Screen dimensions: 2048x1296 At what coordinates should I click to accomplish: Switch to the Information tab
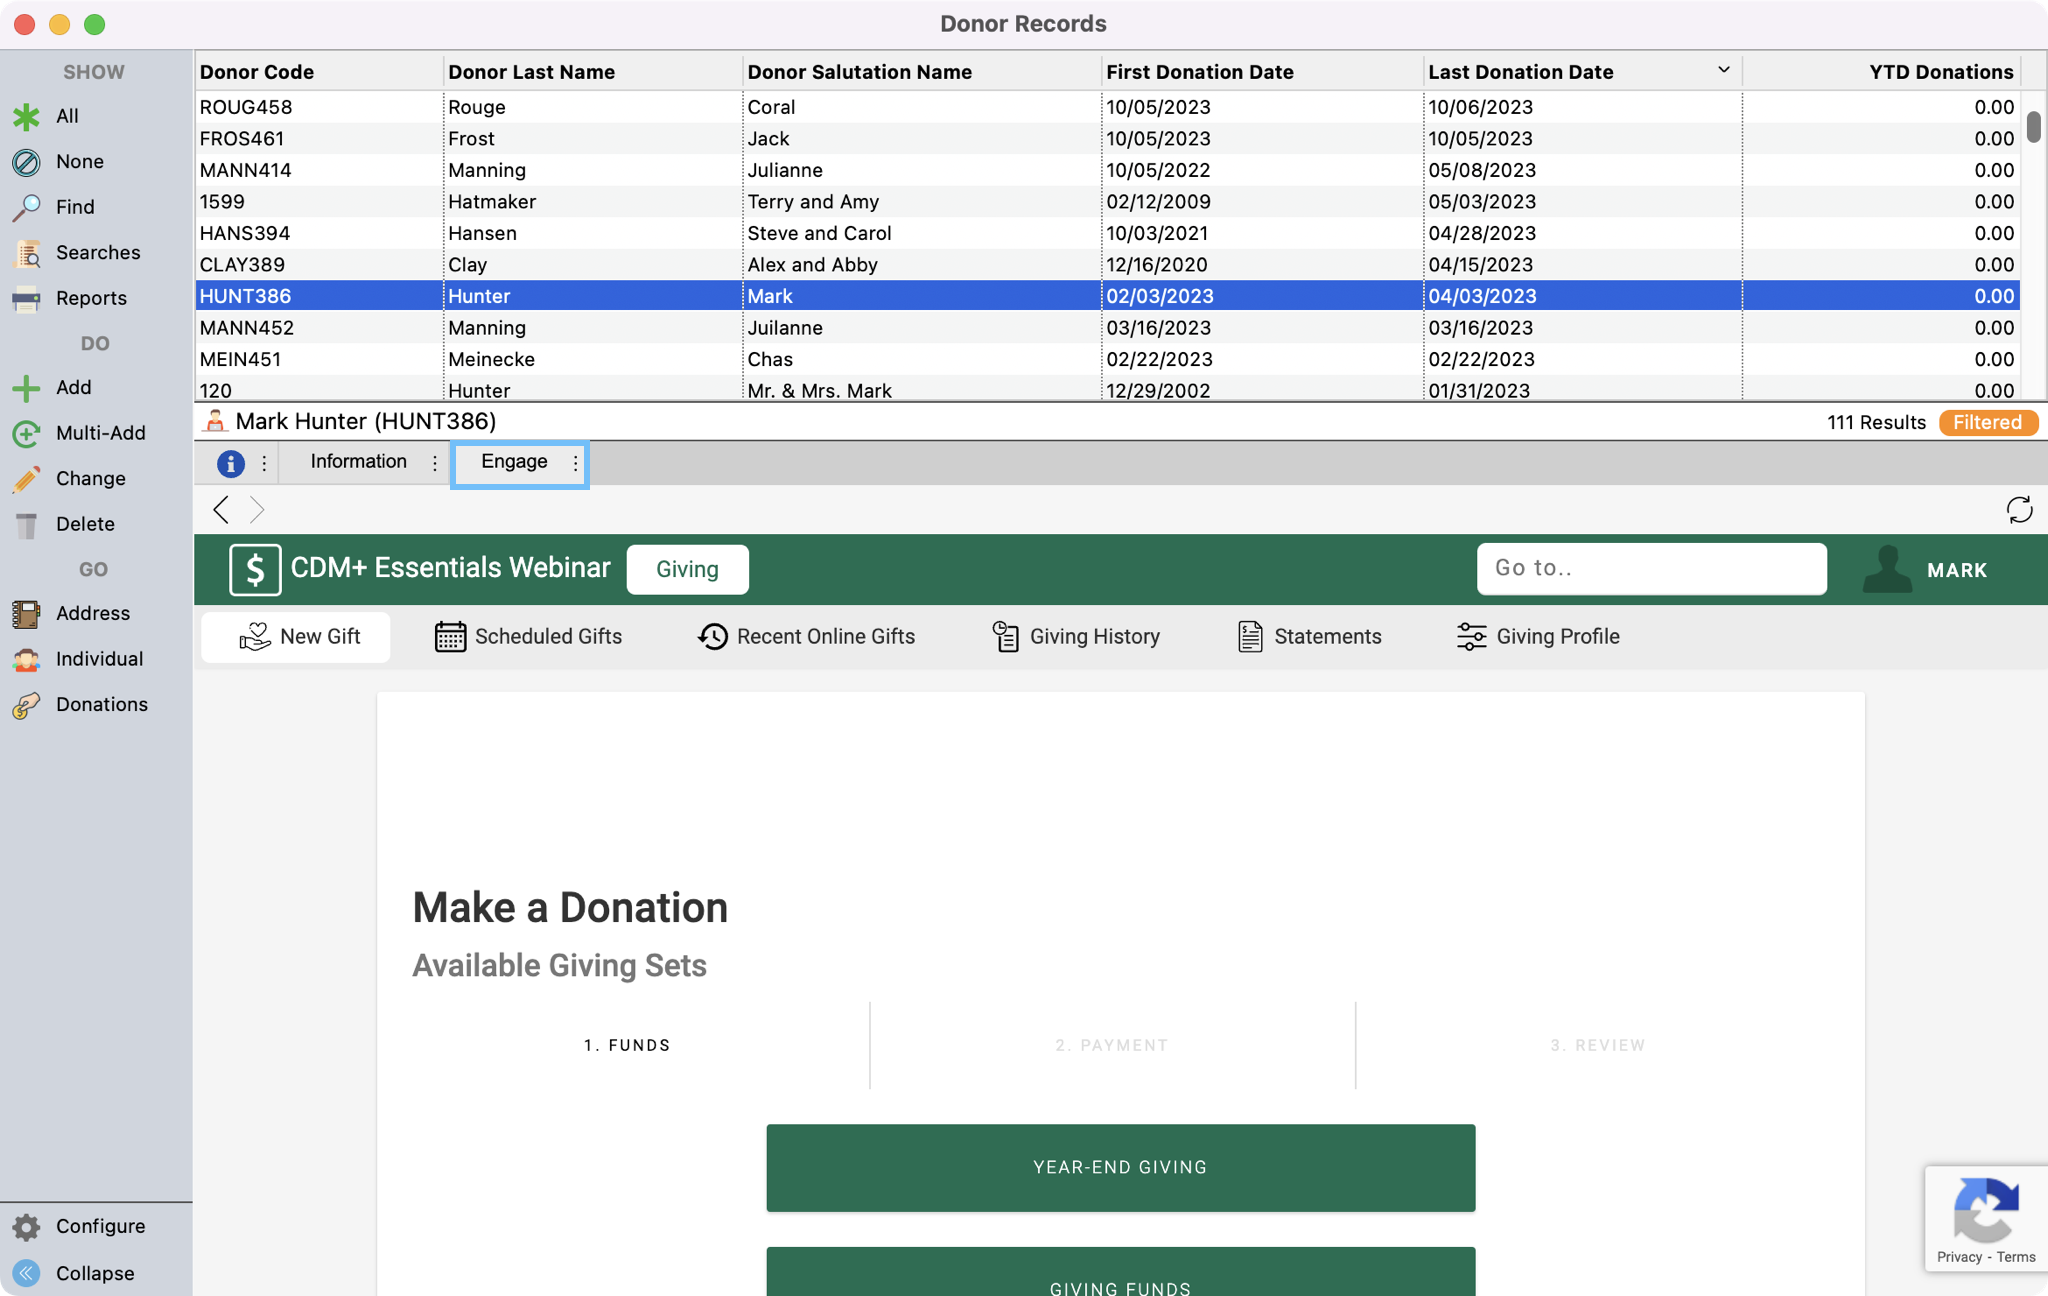358,462
